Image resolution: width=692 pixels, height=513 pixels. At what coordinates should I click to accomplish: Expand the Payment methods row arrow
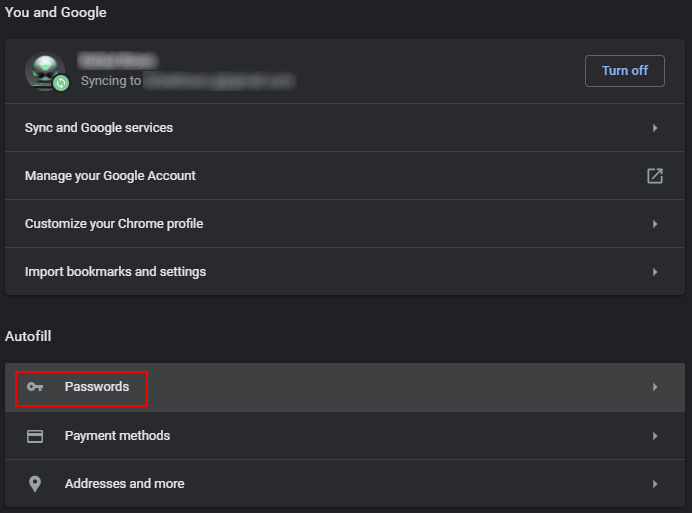[655, 436]
